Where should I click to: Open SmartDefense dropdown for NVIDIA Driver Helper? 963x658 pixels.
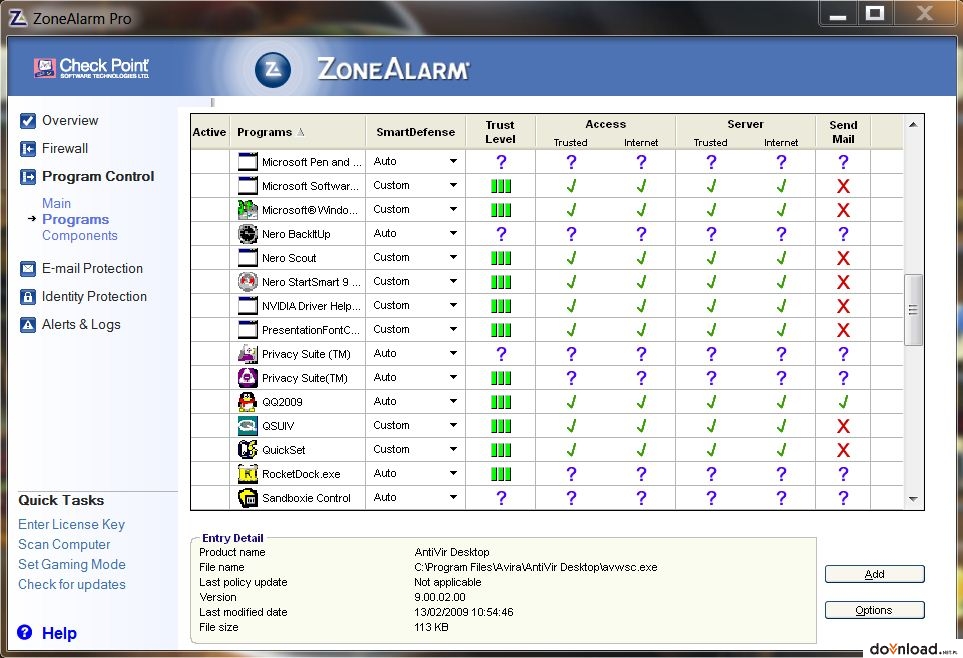pos(453,305)
